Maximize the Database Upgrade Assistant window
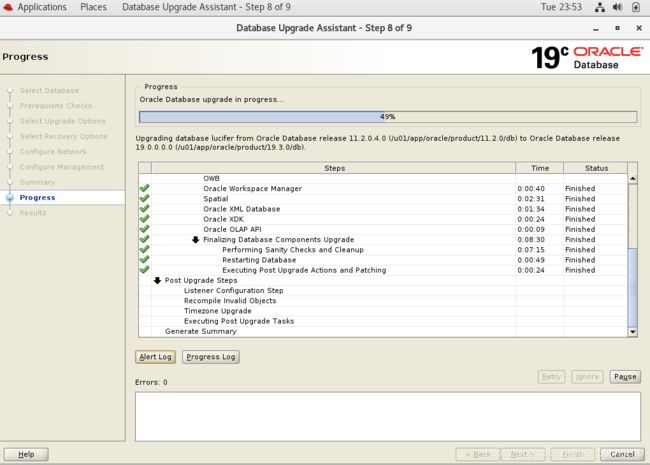650x465 pixels. click(617, 28)
